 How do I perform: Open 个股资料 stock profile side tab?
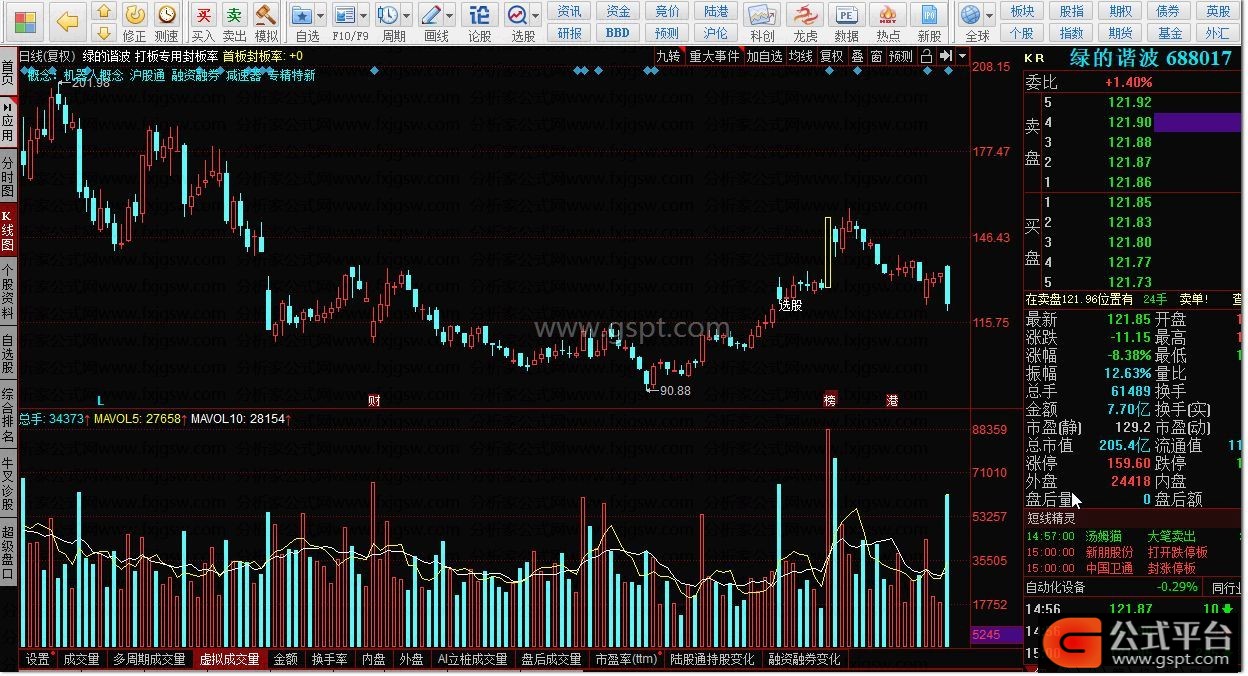click(8, 290)
